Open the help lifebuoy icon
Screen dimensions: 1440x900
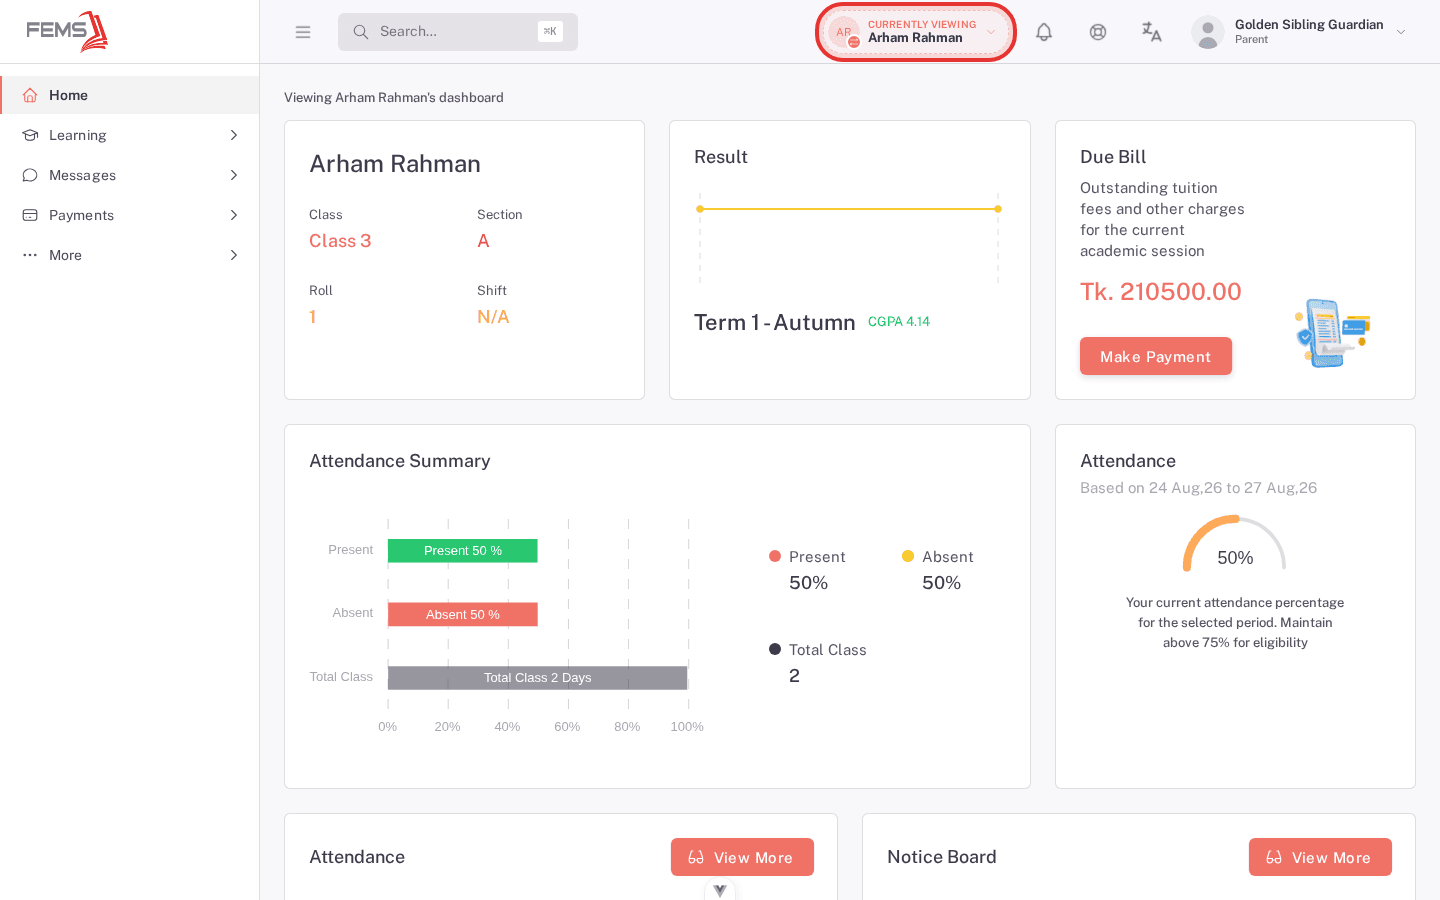(1098, 32)
